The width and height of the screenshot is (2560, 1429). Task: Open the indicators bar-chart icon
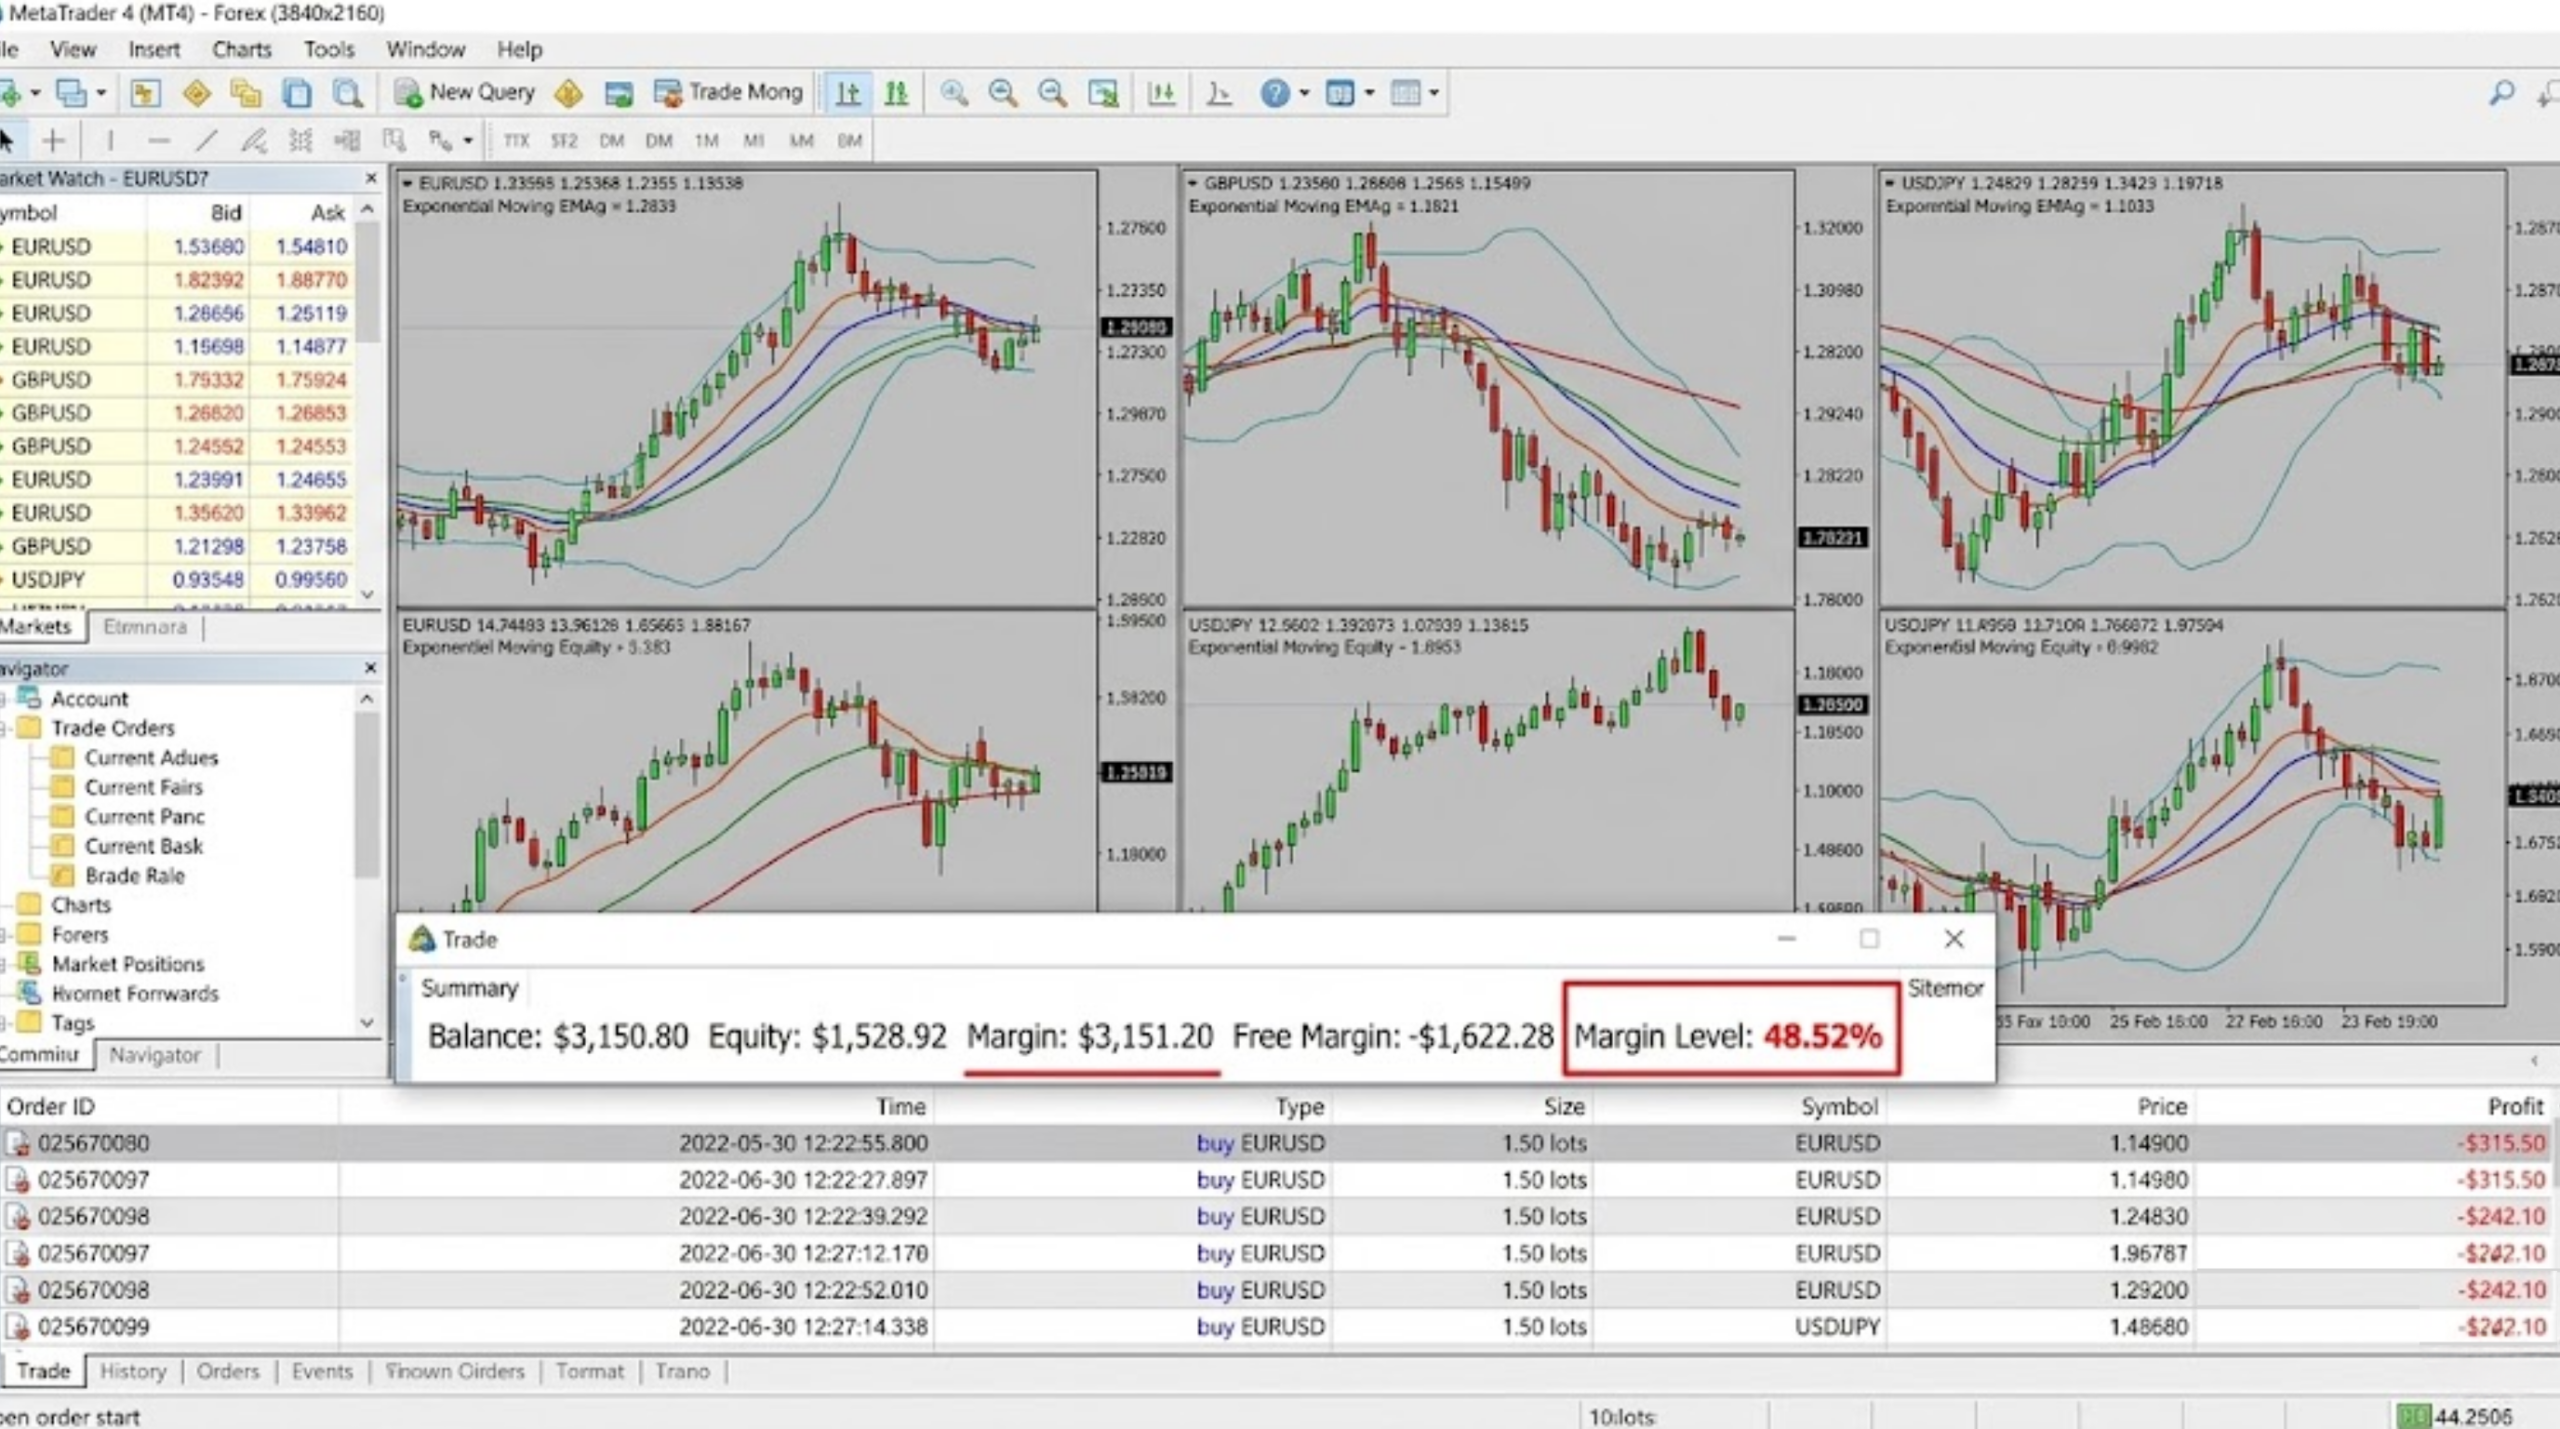pos(1161,93)
